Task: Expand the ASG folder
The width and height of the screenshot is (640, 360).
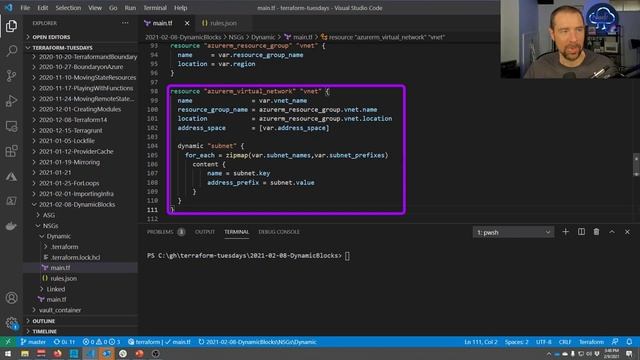Action: [x=81, y=215]
